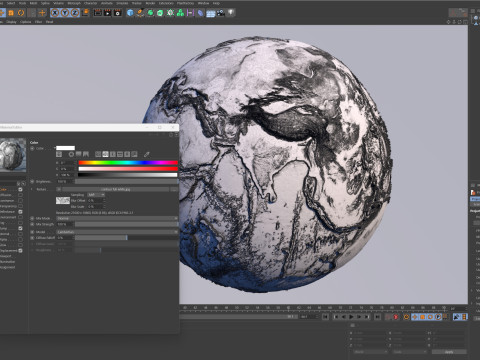Go to start of animation
Screen dimensions: 480x360
point(326,317)
